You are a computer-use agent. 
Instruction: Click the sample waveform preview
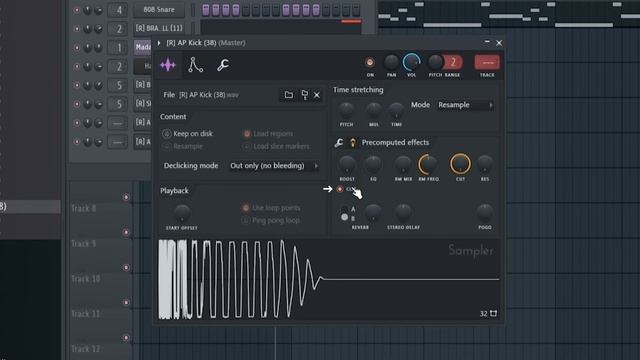329,279
